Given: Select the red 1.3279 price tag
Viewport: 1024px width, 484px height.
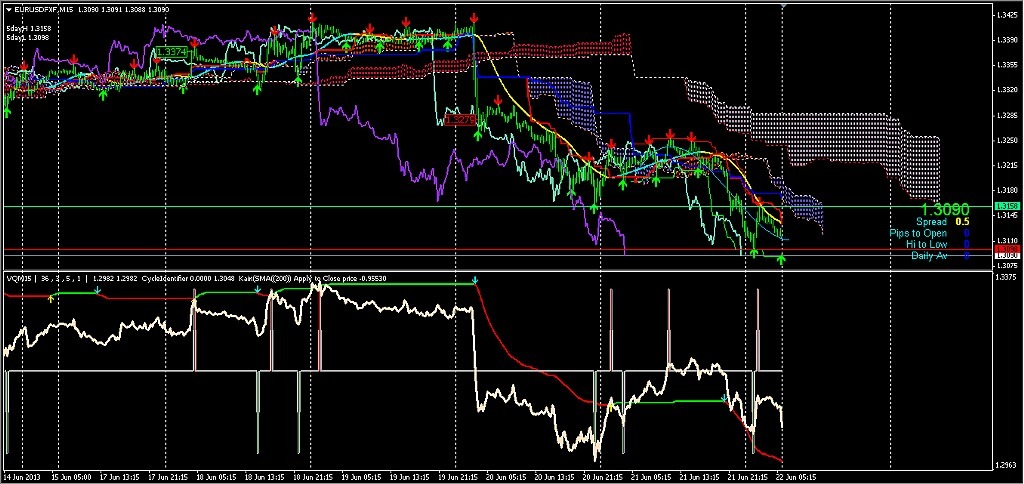Looking at the screenshot, I should [459, 120].
